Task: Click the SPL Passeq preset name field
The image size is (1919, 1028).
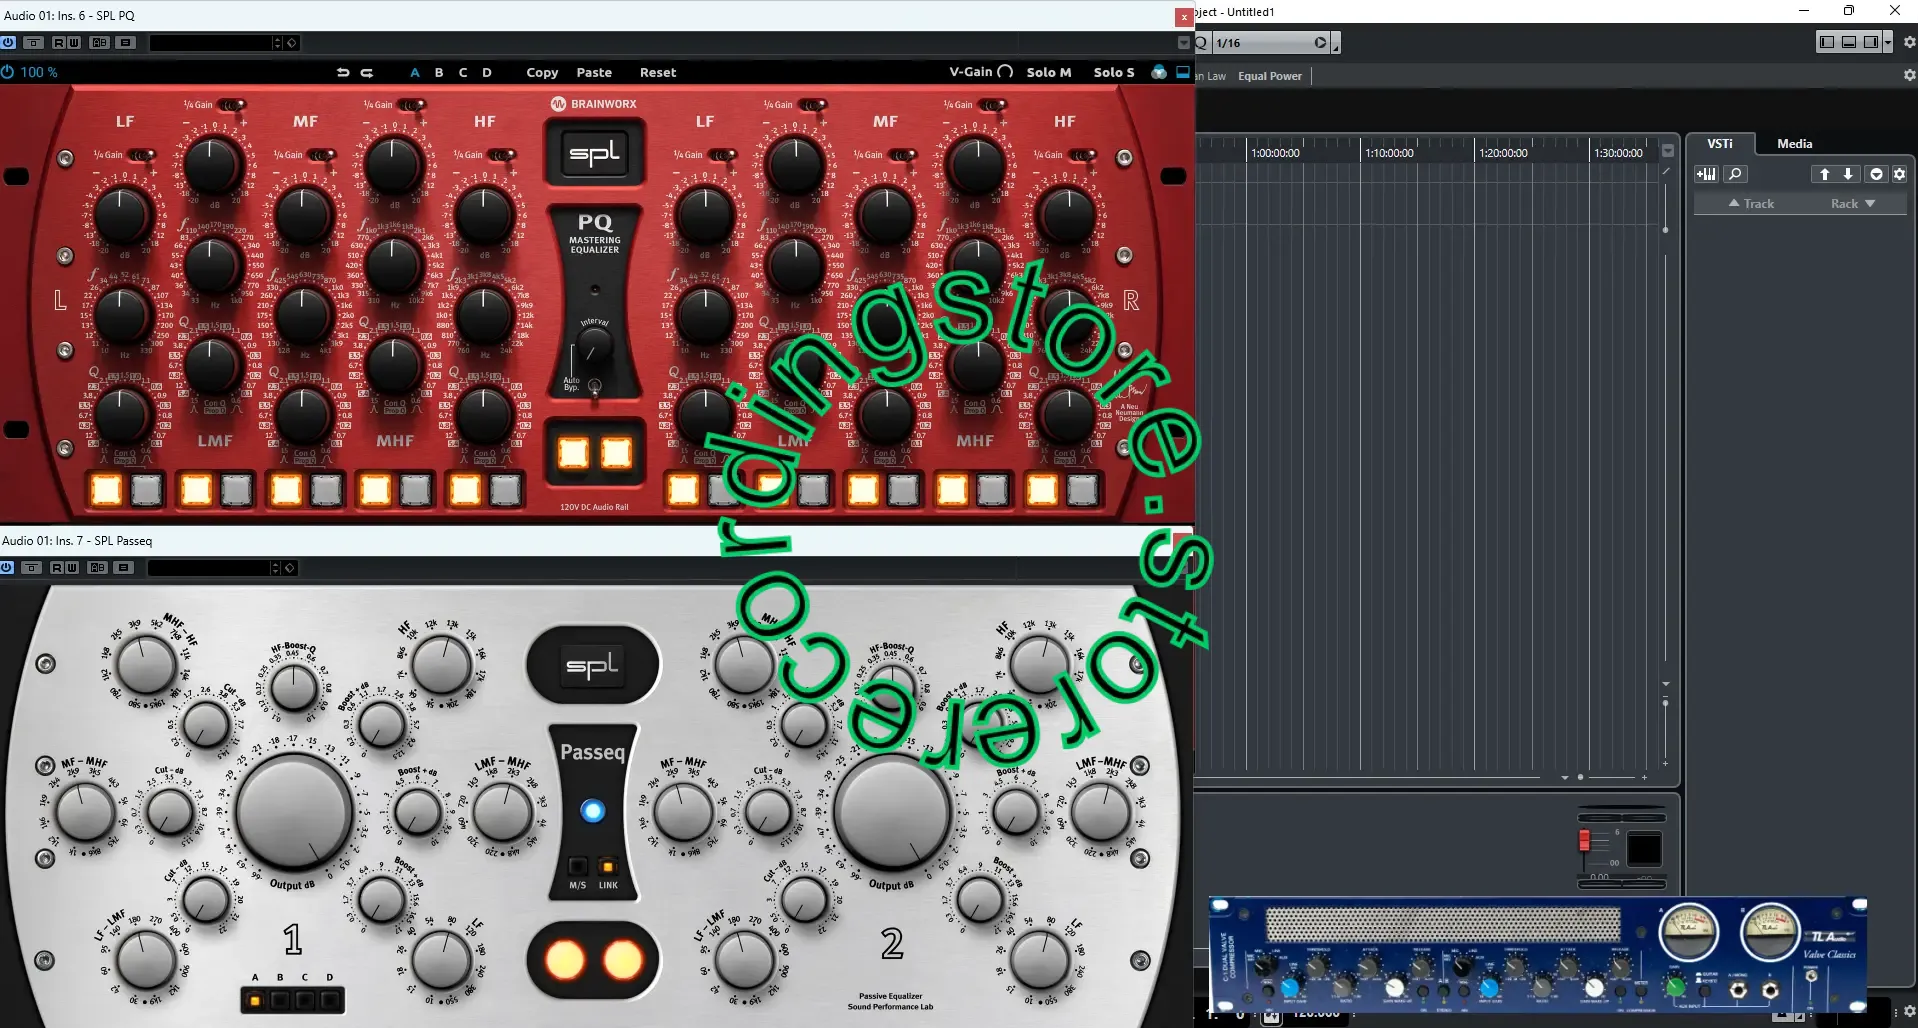Action: (209, 568)
